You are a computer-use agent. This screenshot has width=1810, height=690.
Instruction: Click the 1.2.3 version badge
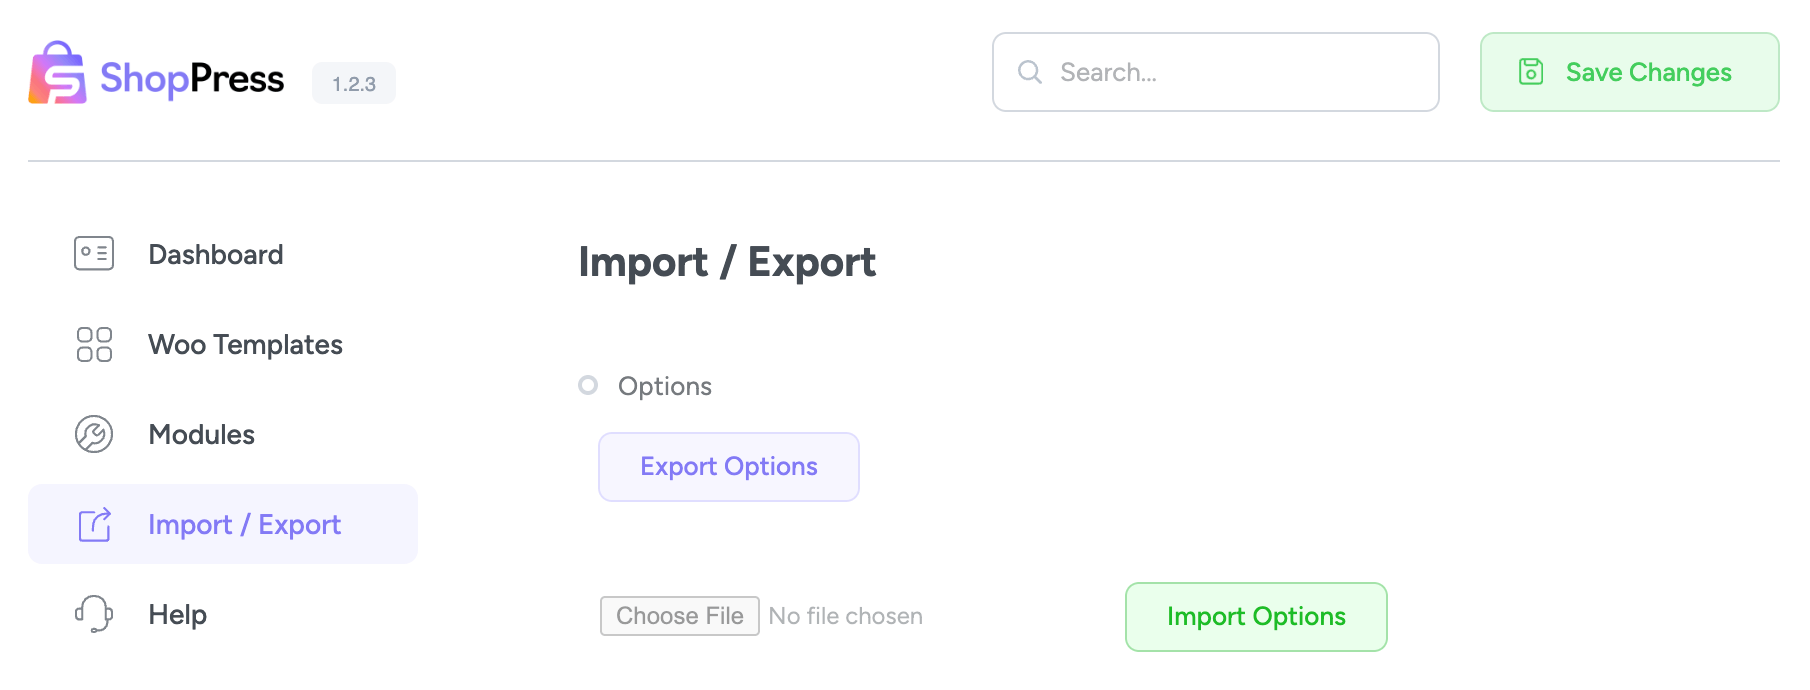click(x=354, y=84)
